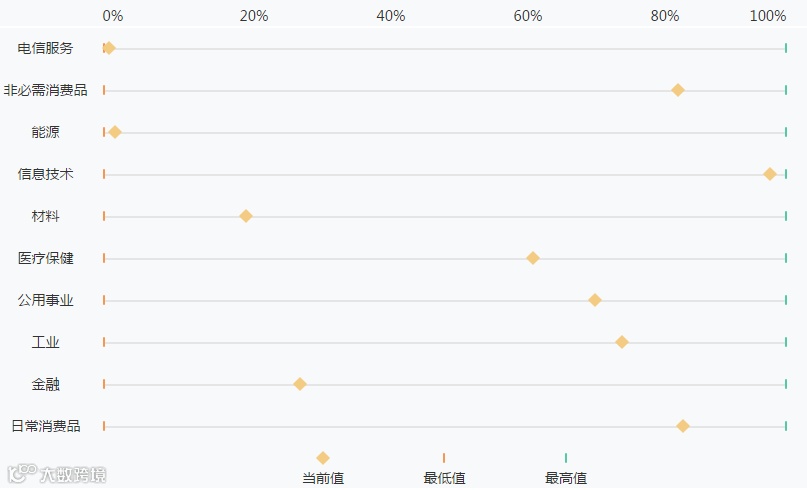
Task: Click the 能源 diamond marker
Action: (x=115, y=132)
